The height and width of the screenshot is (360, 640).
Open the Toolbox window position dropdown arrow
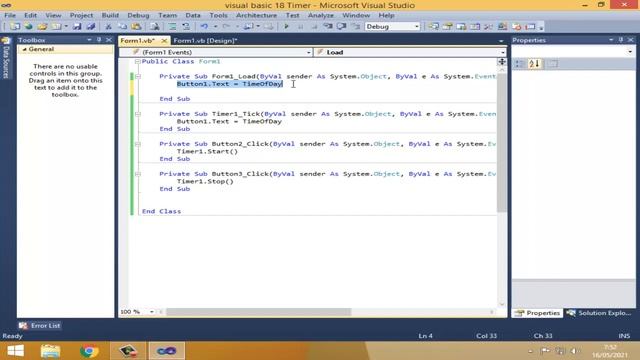pos(89,40)
